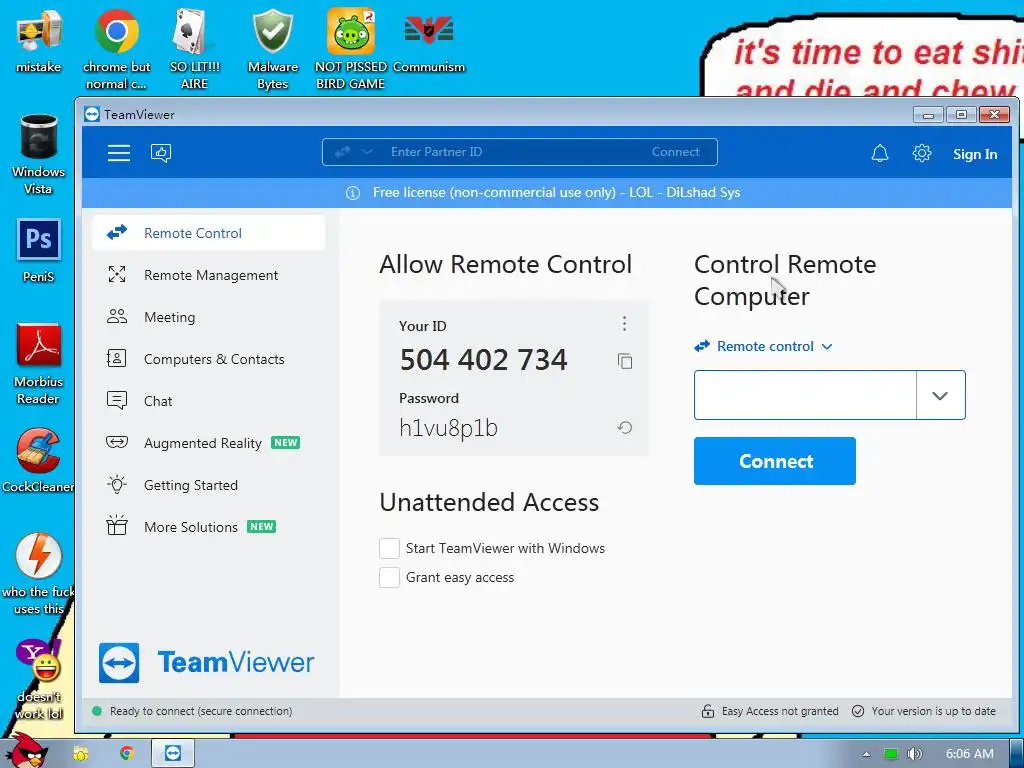Open Remote Management section

pos(209,275)
